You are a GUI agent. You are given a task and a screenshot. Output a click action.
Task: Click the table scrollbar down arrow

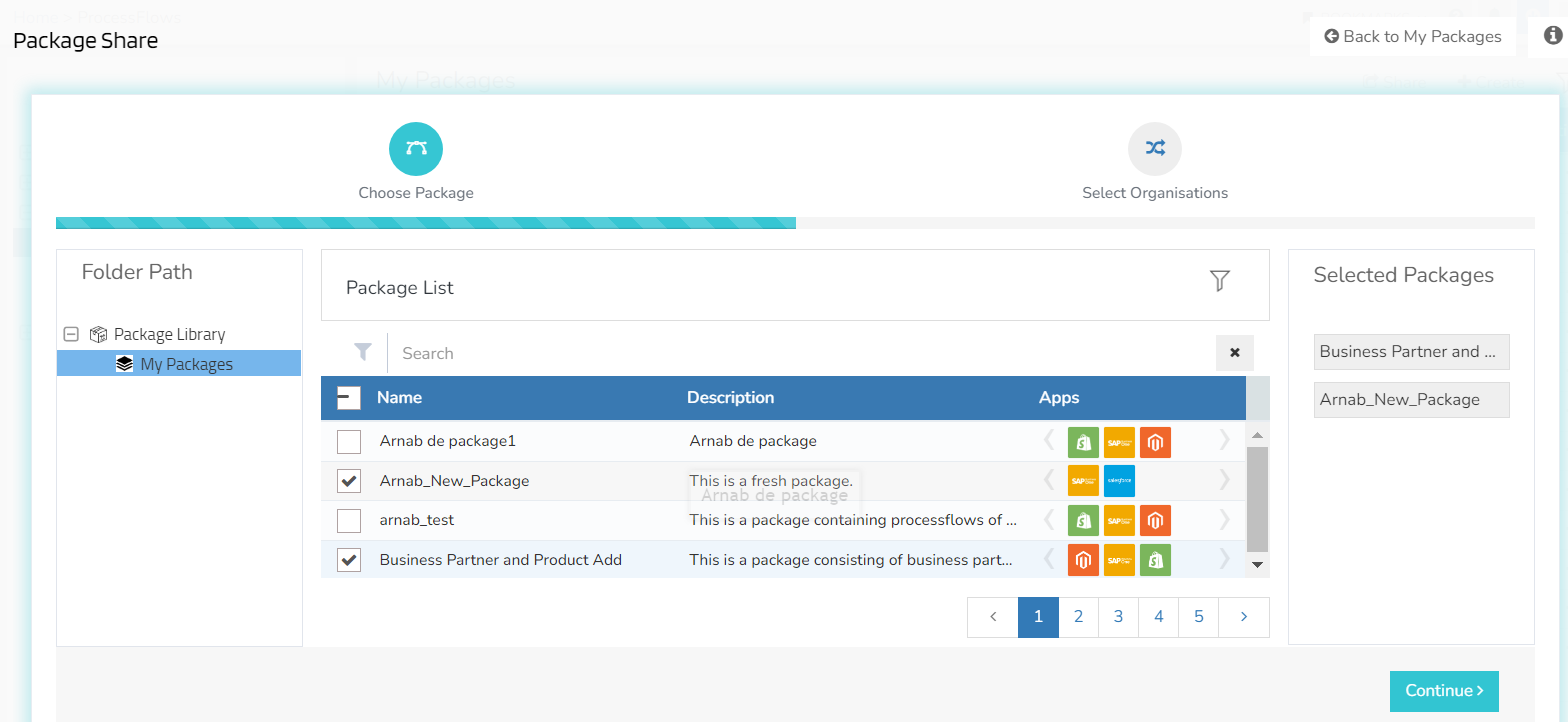click(x=1258, y=566)
